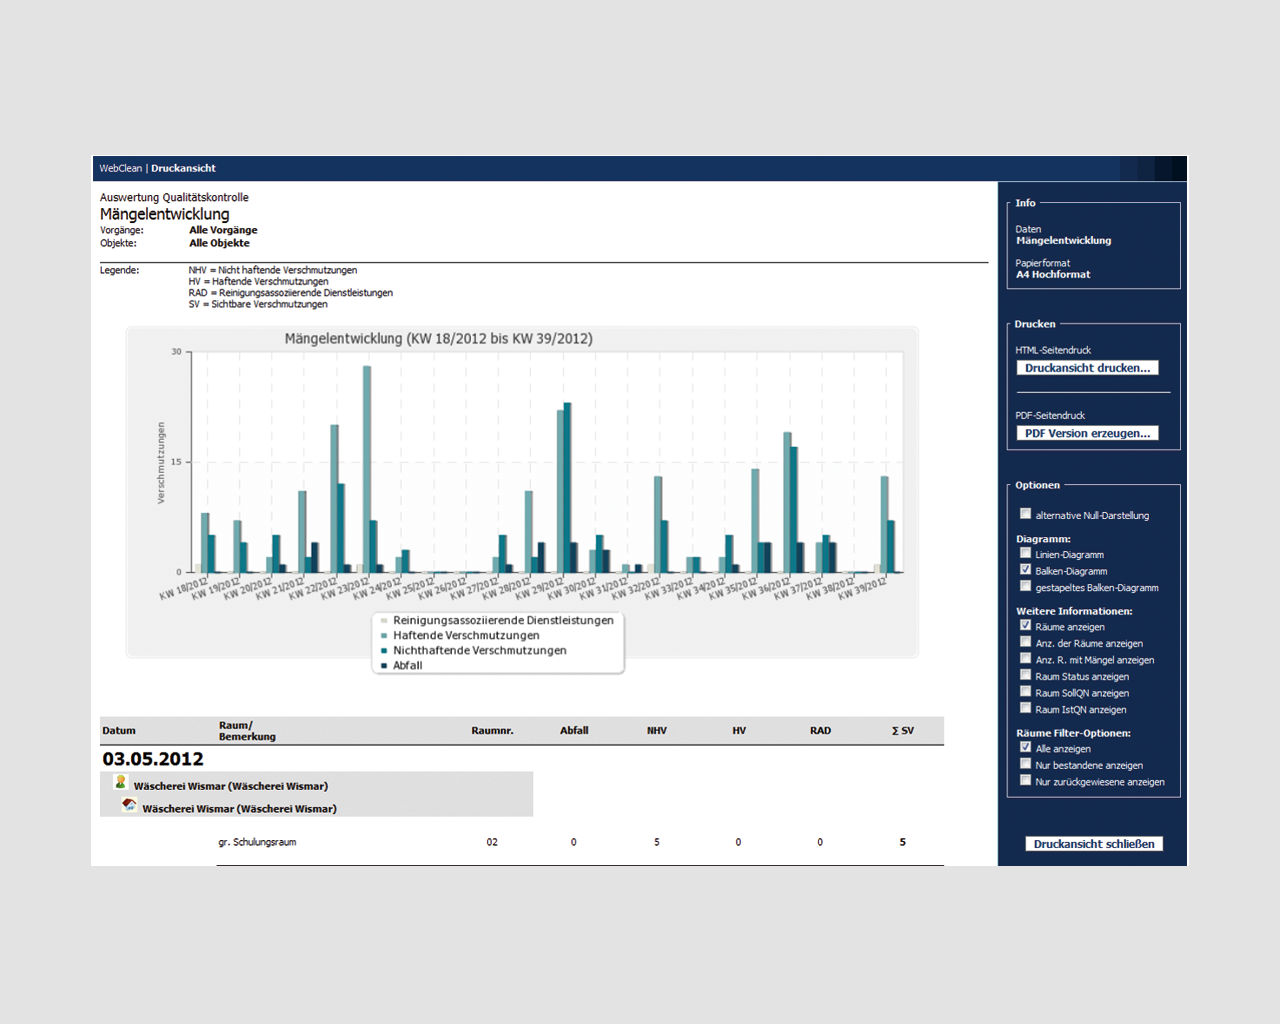Toggle Räume anzeigen checkbox

tap(1025, 626)
